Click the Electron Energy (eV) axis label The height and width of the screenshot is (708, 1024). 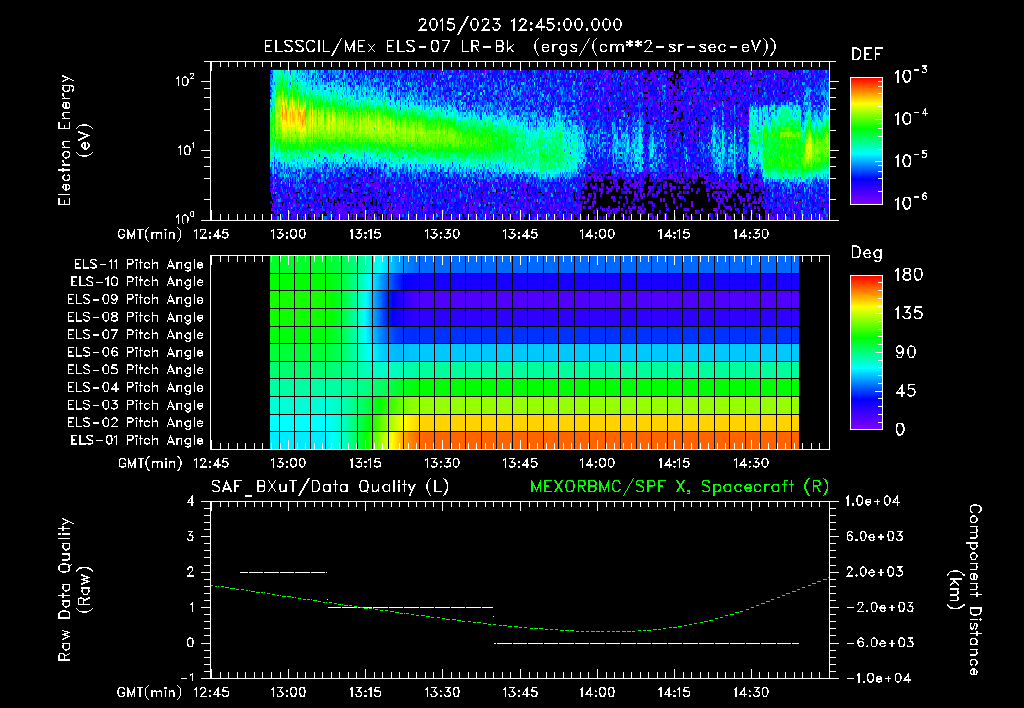(74, 140)
